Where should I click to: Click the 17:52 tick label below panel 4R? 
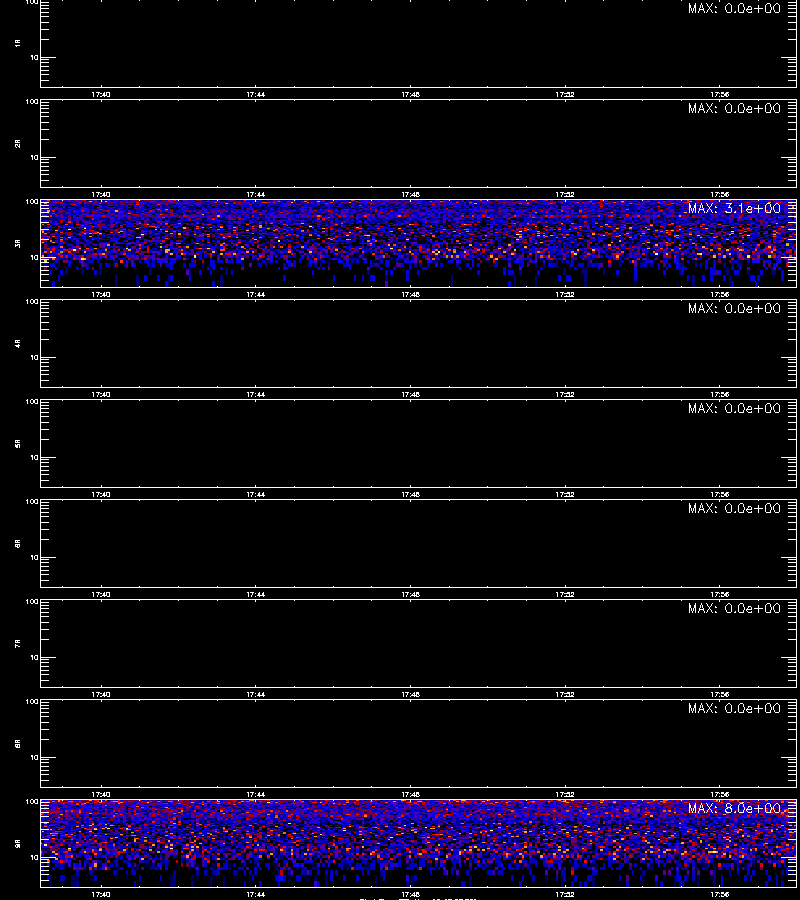[565, 394]
